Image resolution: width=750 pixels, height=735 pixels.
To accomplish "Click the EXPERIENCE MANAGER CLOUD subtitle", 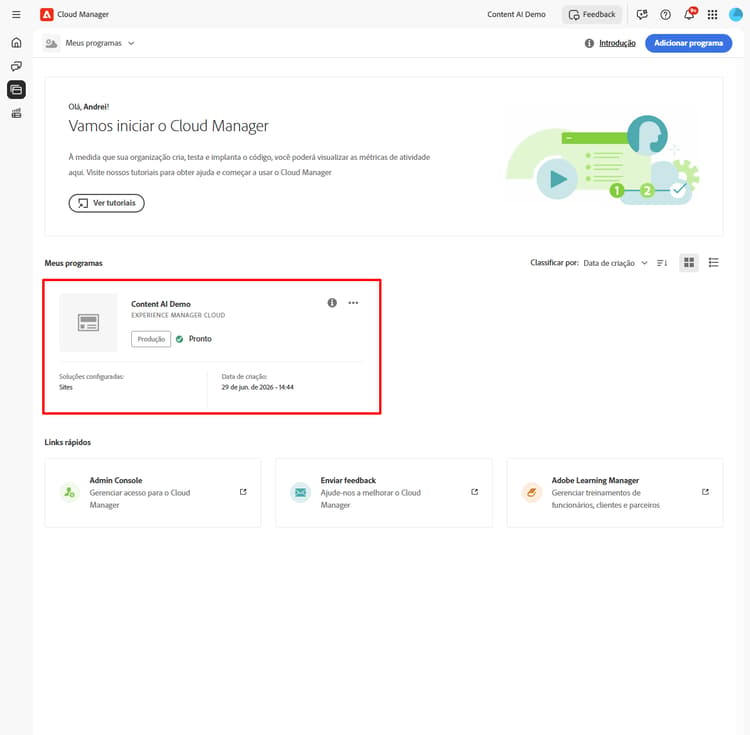I will [x=178, y=315].
